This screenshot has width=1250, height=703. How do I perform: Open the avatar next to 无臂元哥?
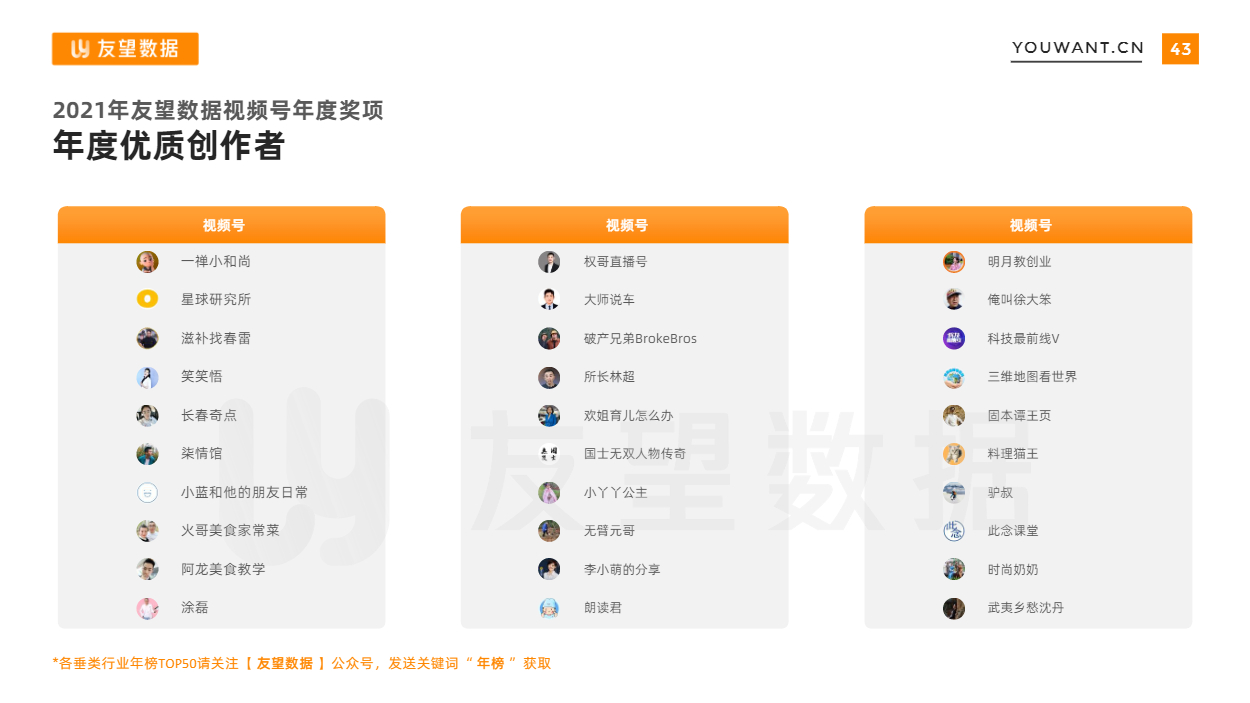(549, 531)
